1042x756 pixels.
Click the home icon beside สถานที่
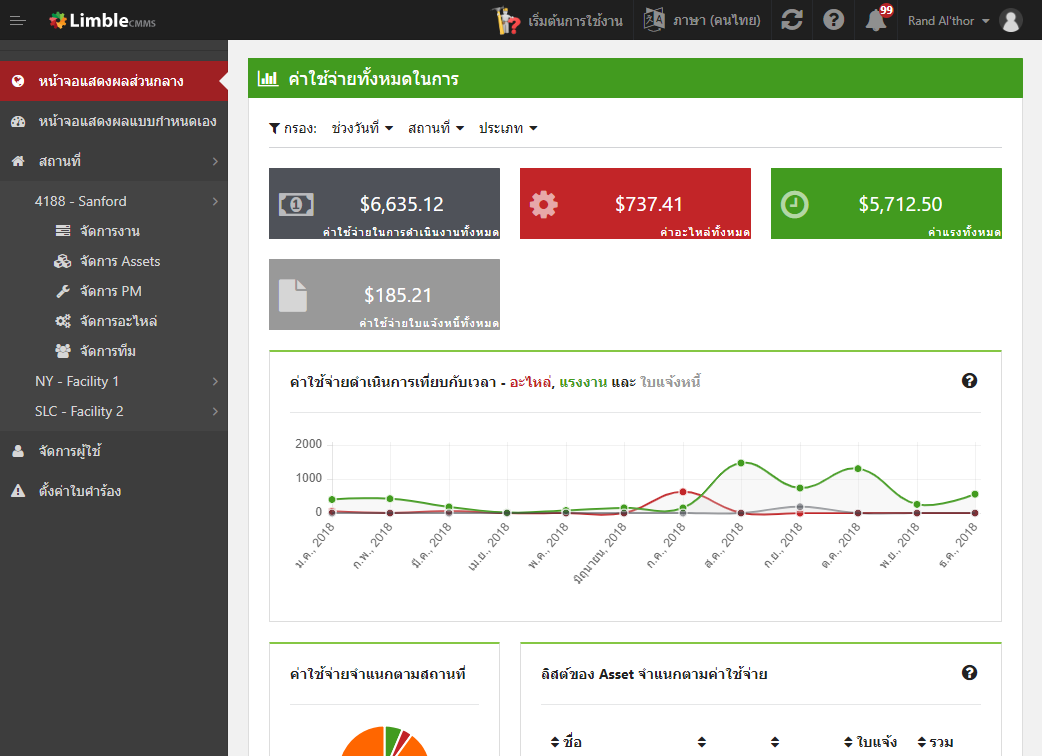(x=18, y=161)
